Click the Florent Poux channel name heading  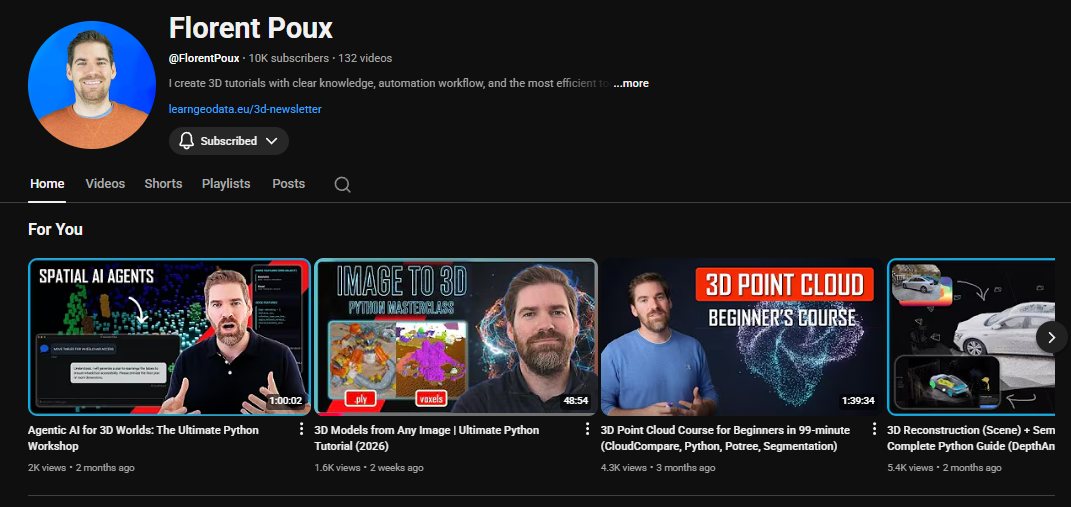251,28
